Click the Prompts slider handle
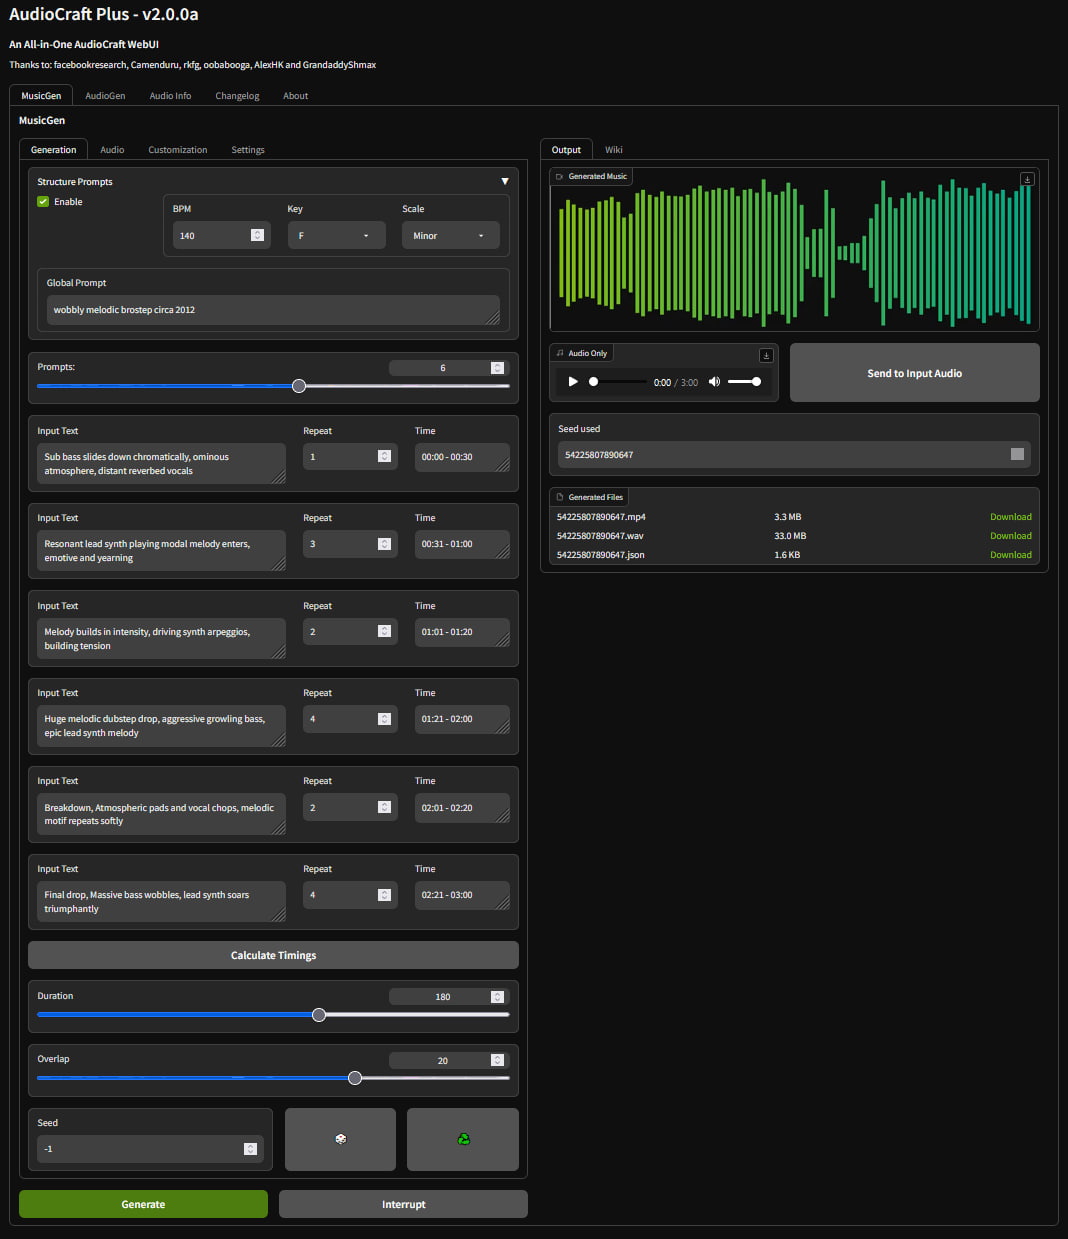The width and height of the screenshot is (1068, 1239). [x=299, y=386]
